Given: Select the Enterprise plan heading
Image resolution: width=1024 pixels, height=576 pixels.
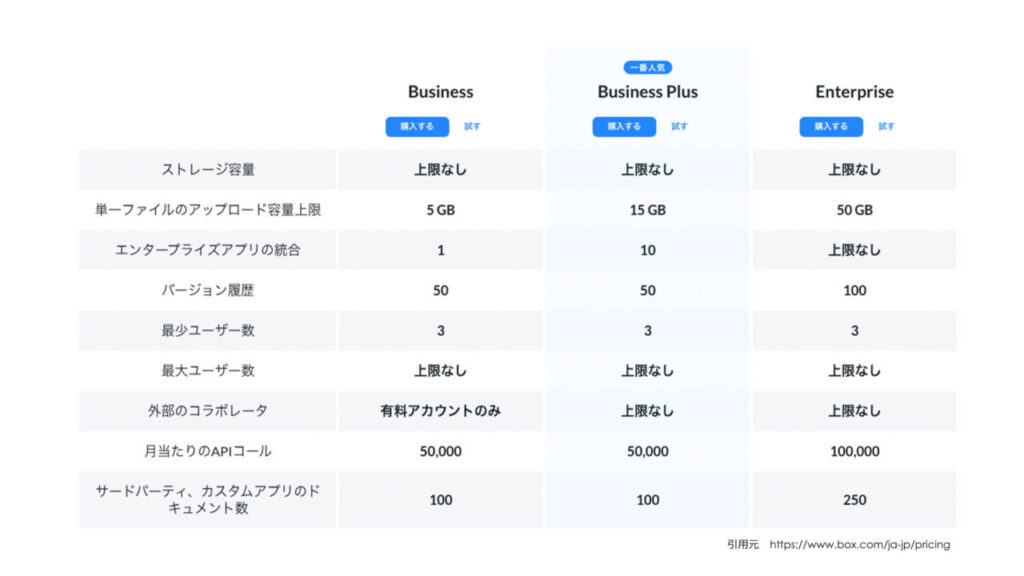Looking at the screenshot, I should click(855, 91).
